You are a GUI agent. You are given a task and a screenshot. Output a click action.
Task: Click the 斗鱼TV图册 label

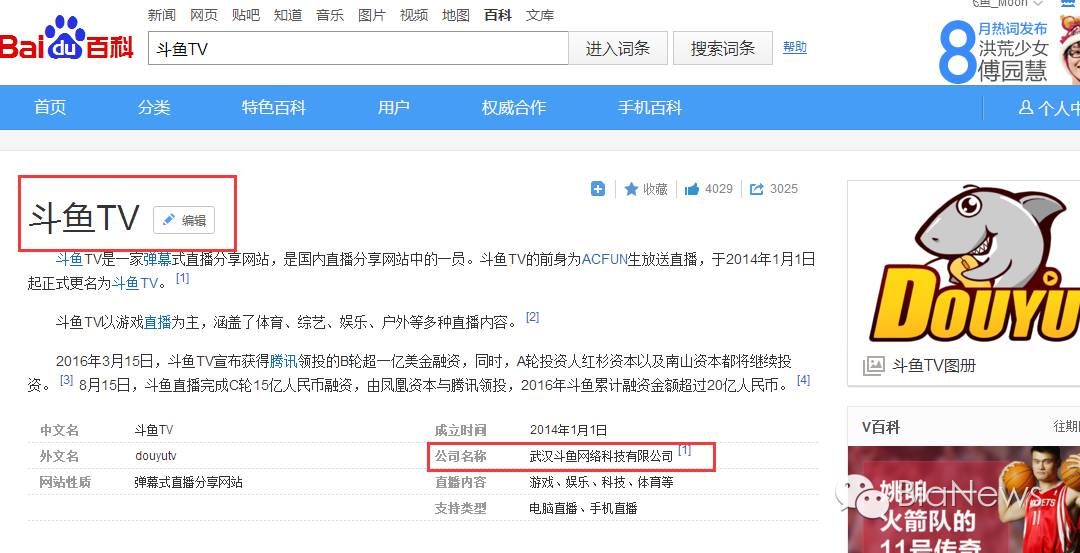click(x=933, y=366)
